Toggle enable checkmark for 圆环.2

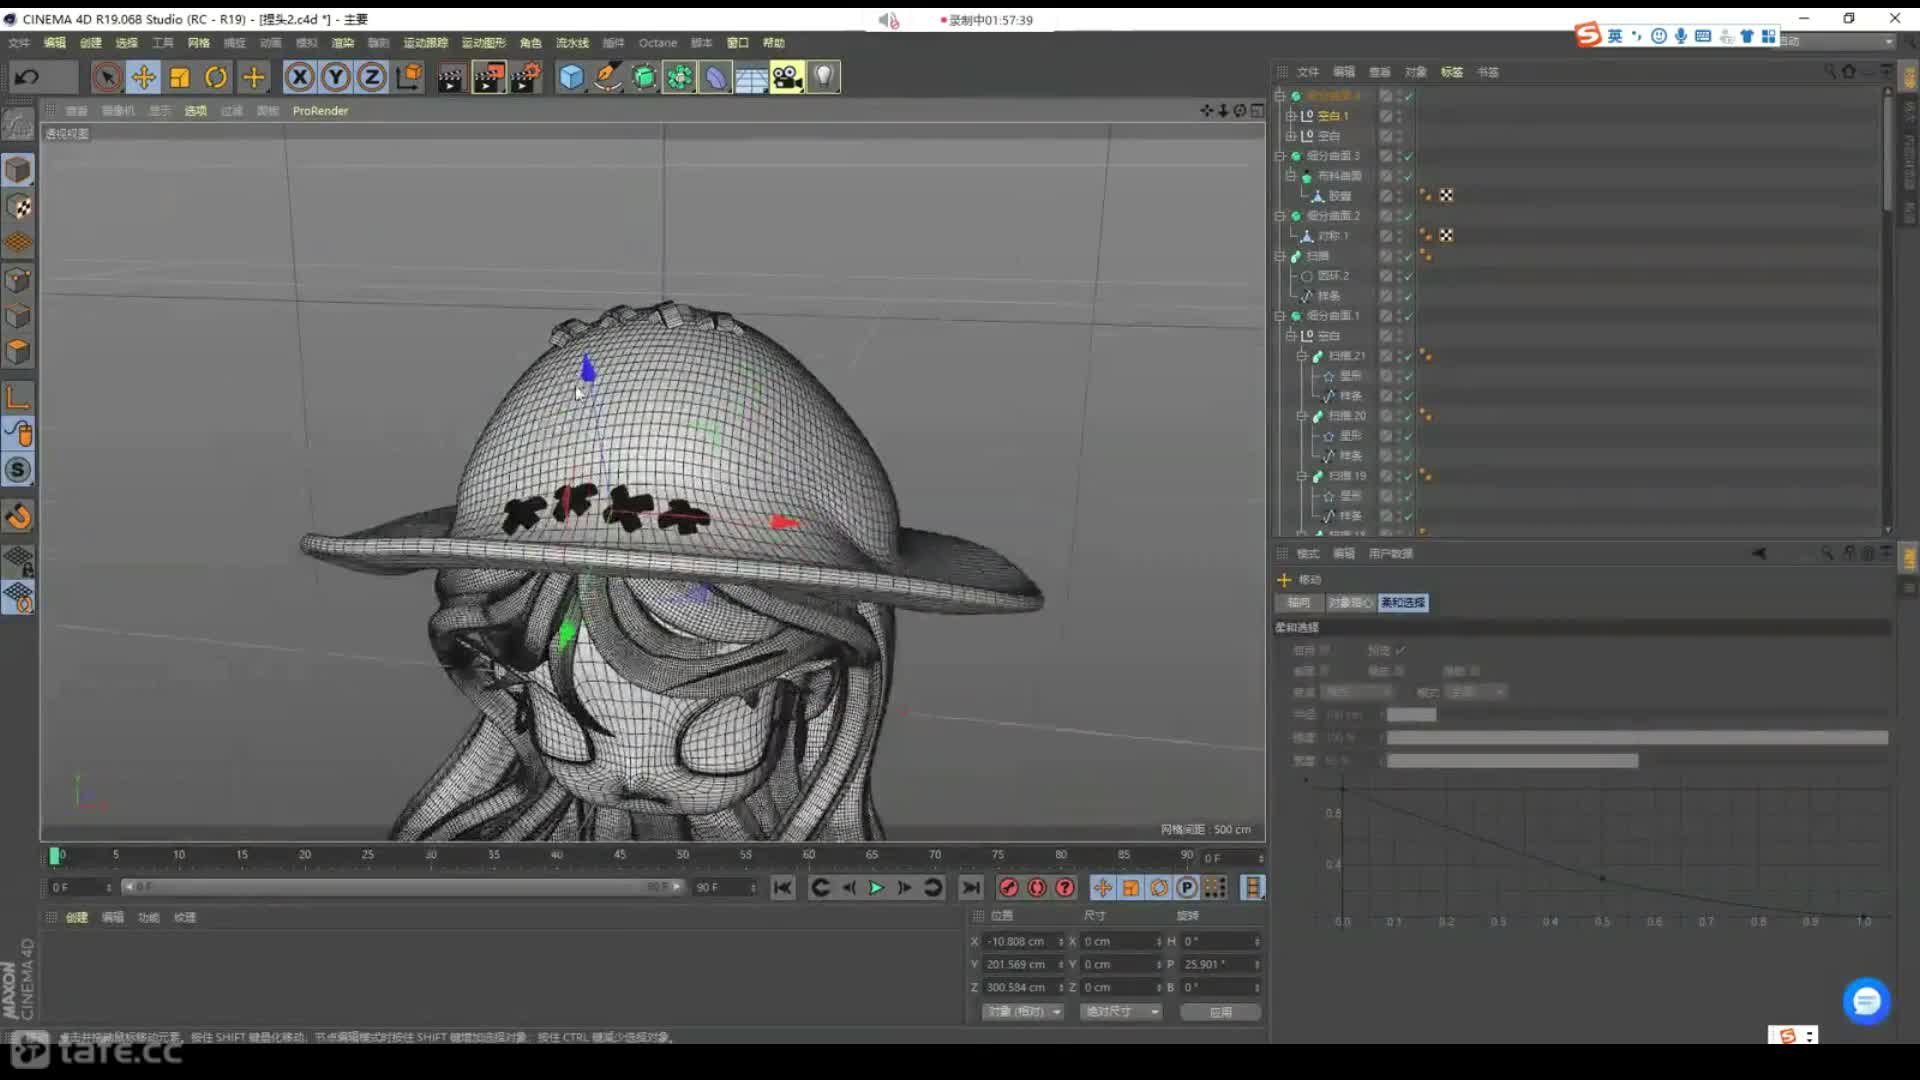(x=1408, y=276)
